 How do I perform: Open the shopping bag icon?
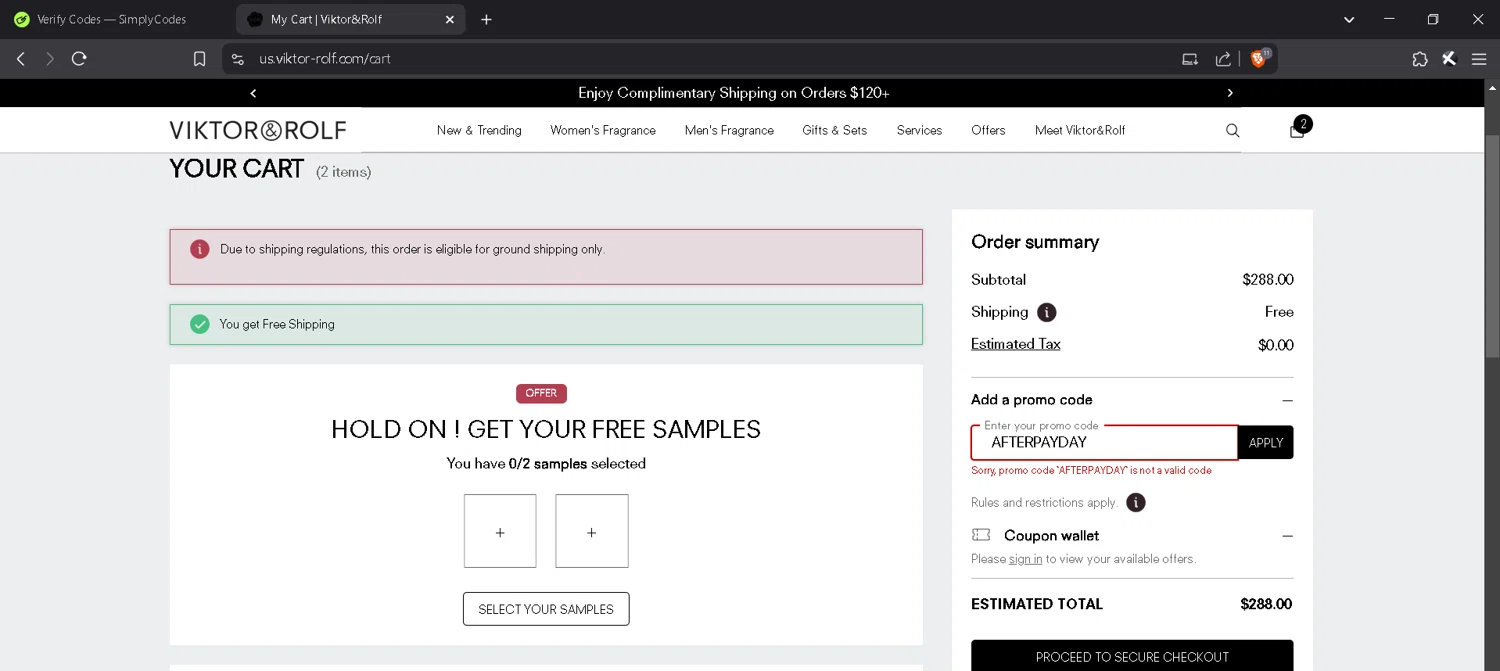1298,130
